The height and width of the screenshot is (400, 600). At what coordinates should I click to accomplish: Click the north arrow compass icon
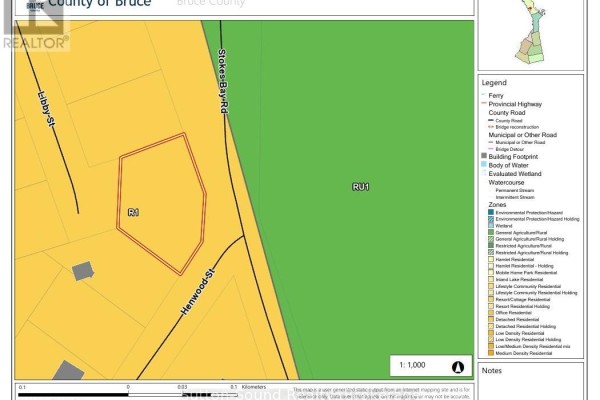458,367
